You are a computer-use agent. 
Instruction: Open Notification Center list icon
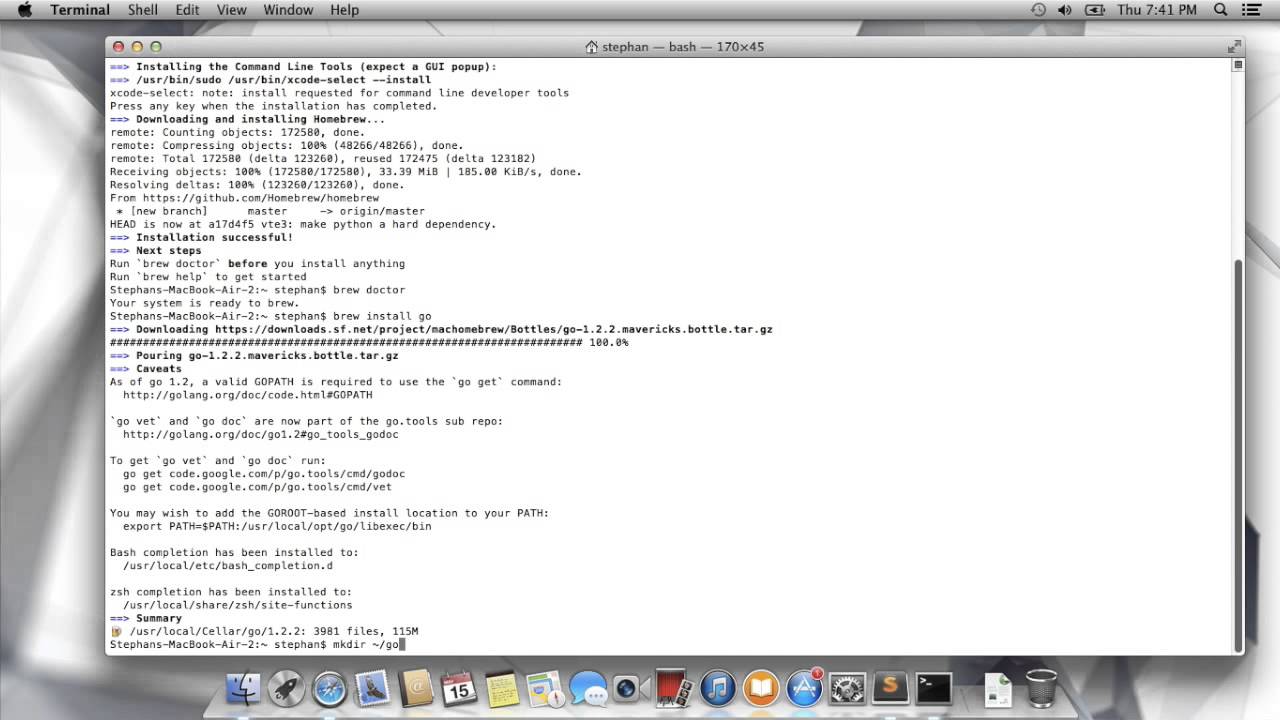point(1251,10)
